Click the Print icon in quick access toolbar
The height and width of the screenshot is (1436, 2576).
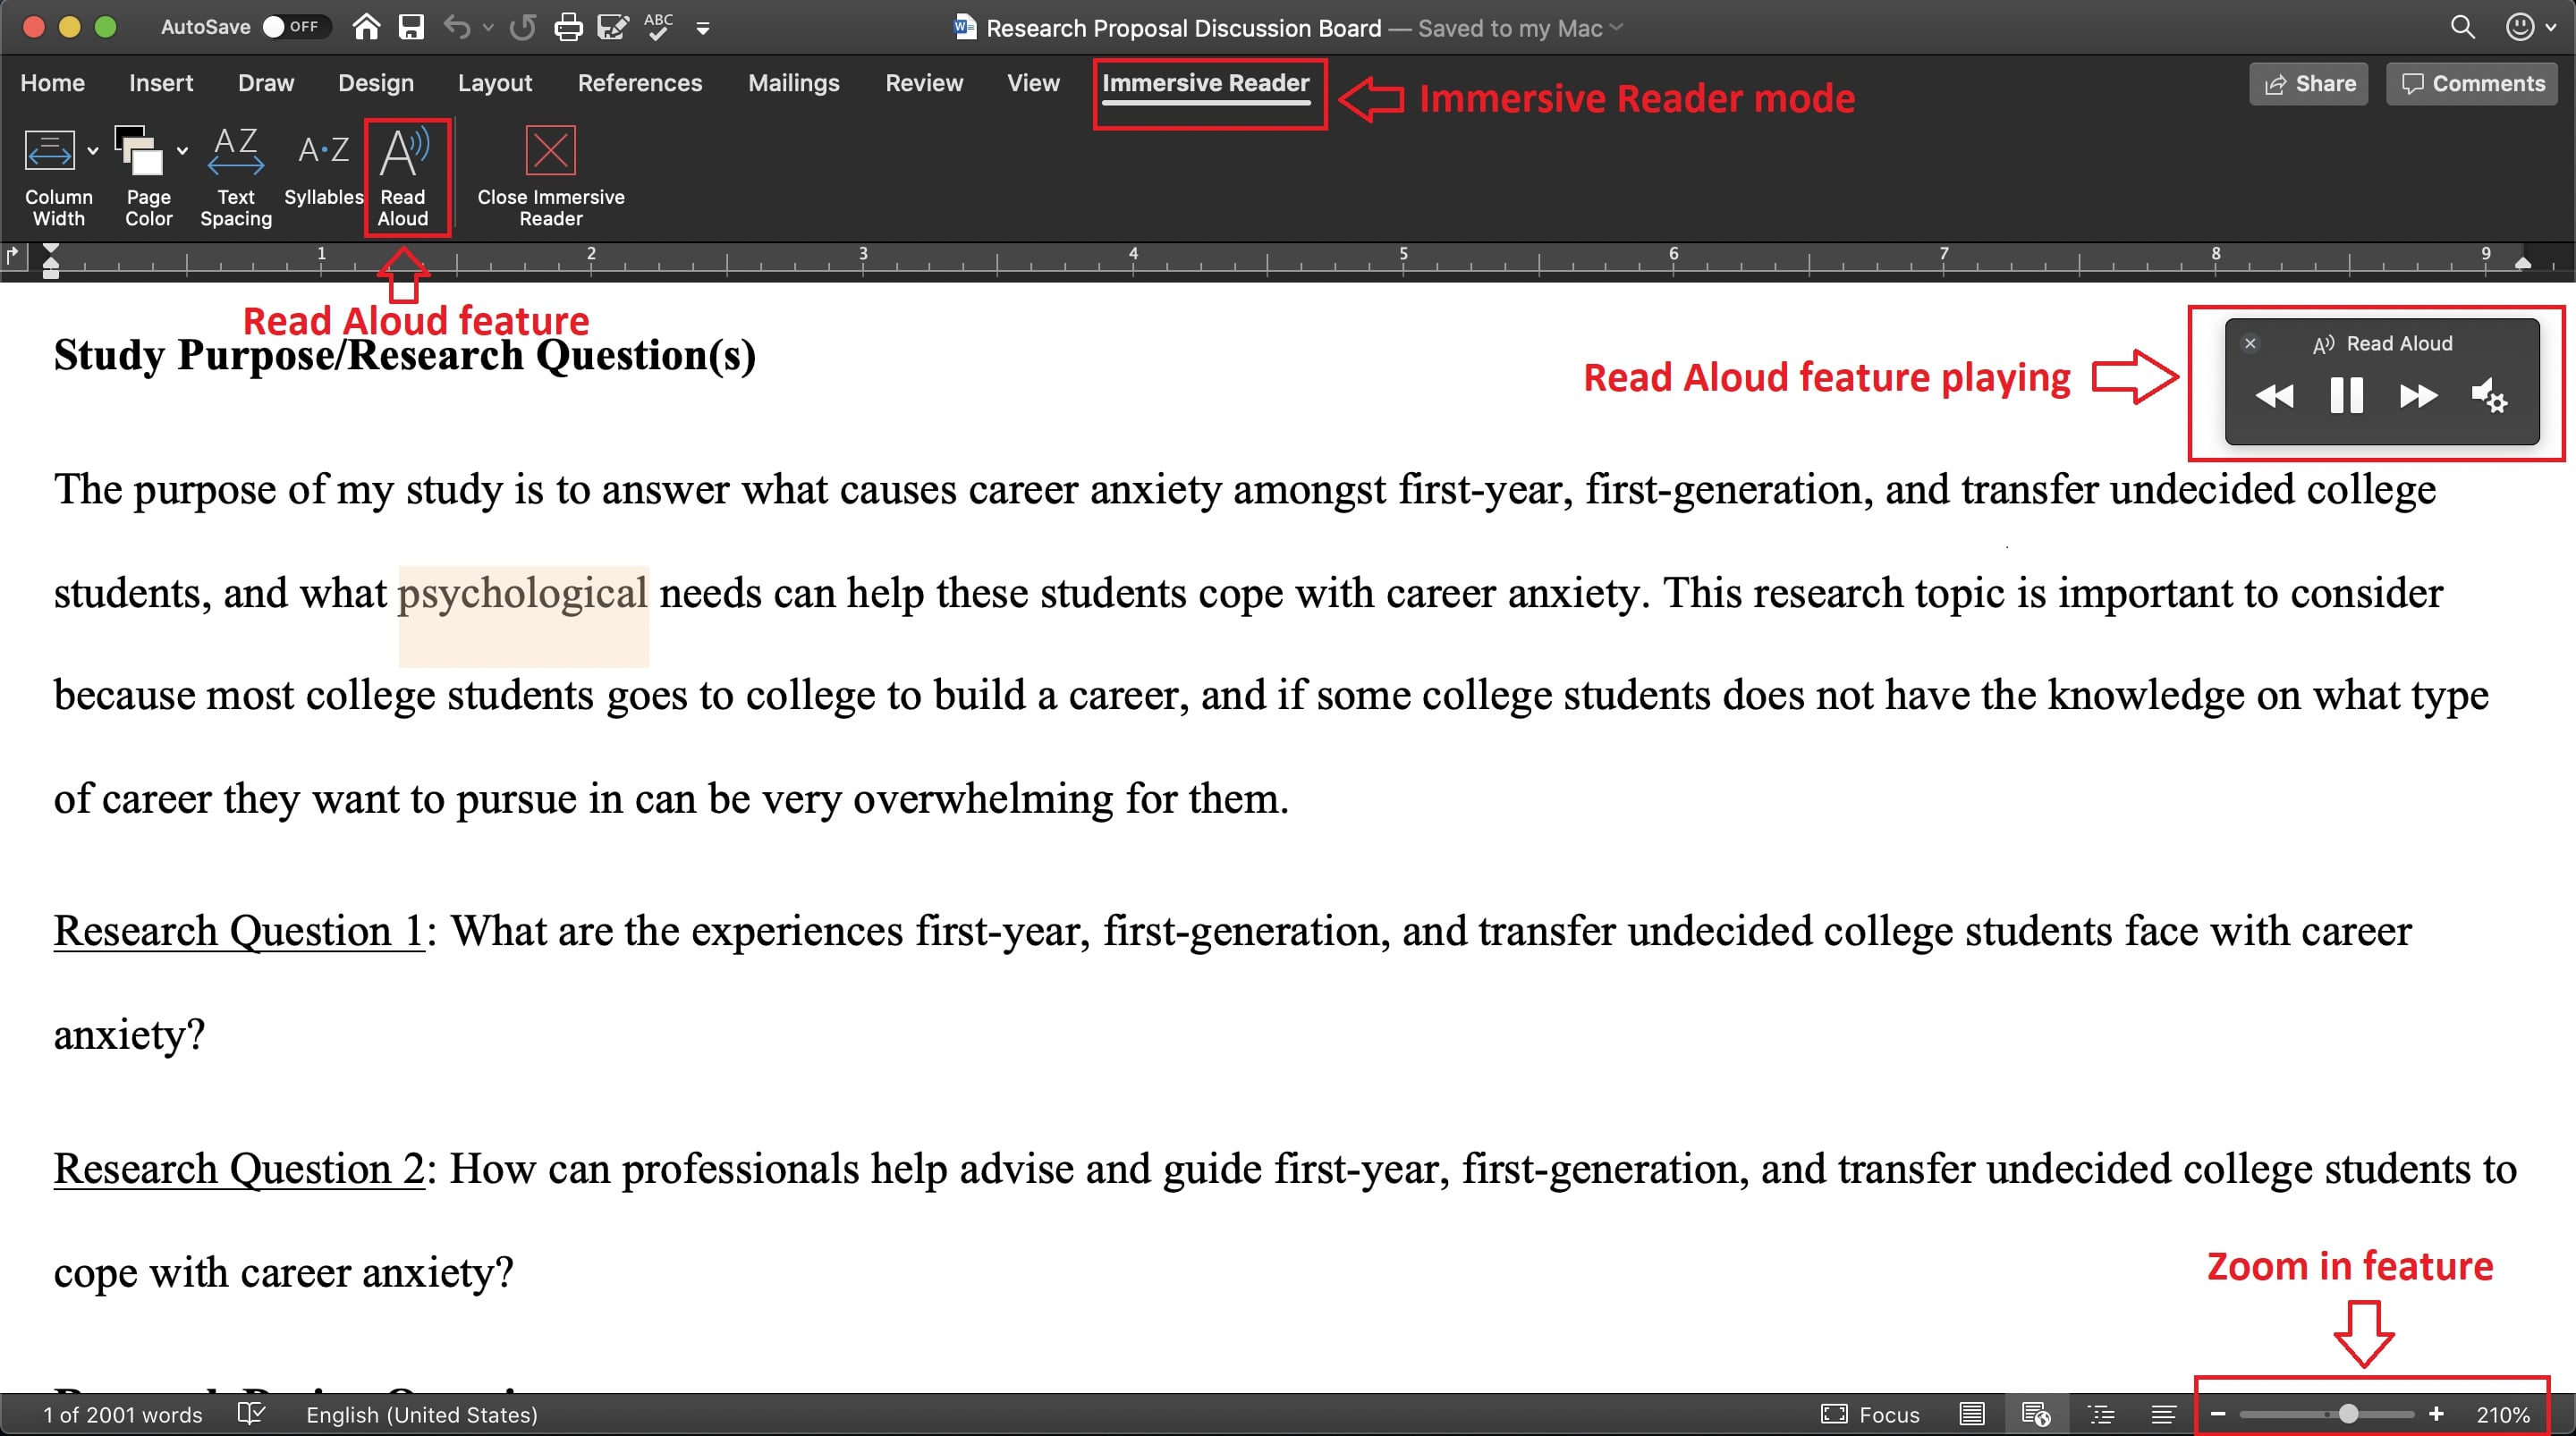[x=568, y=27]
